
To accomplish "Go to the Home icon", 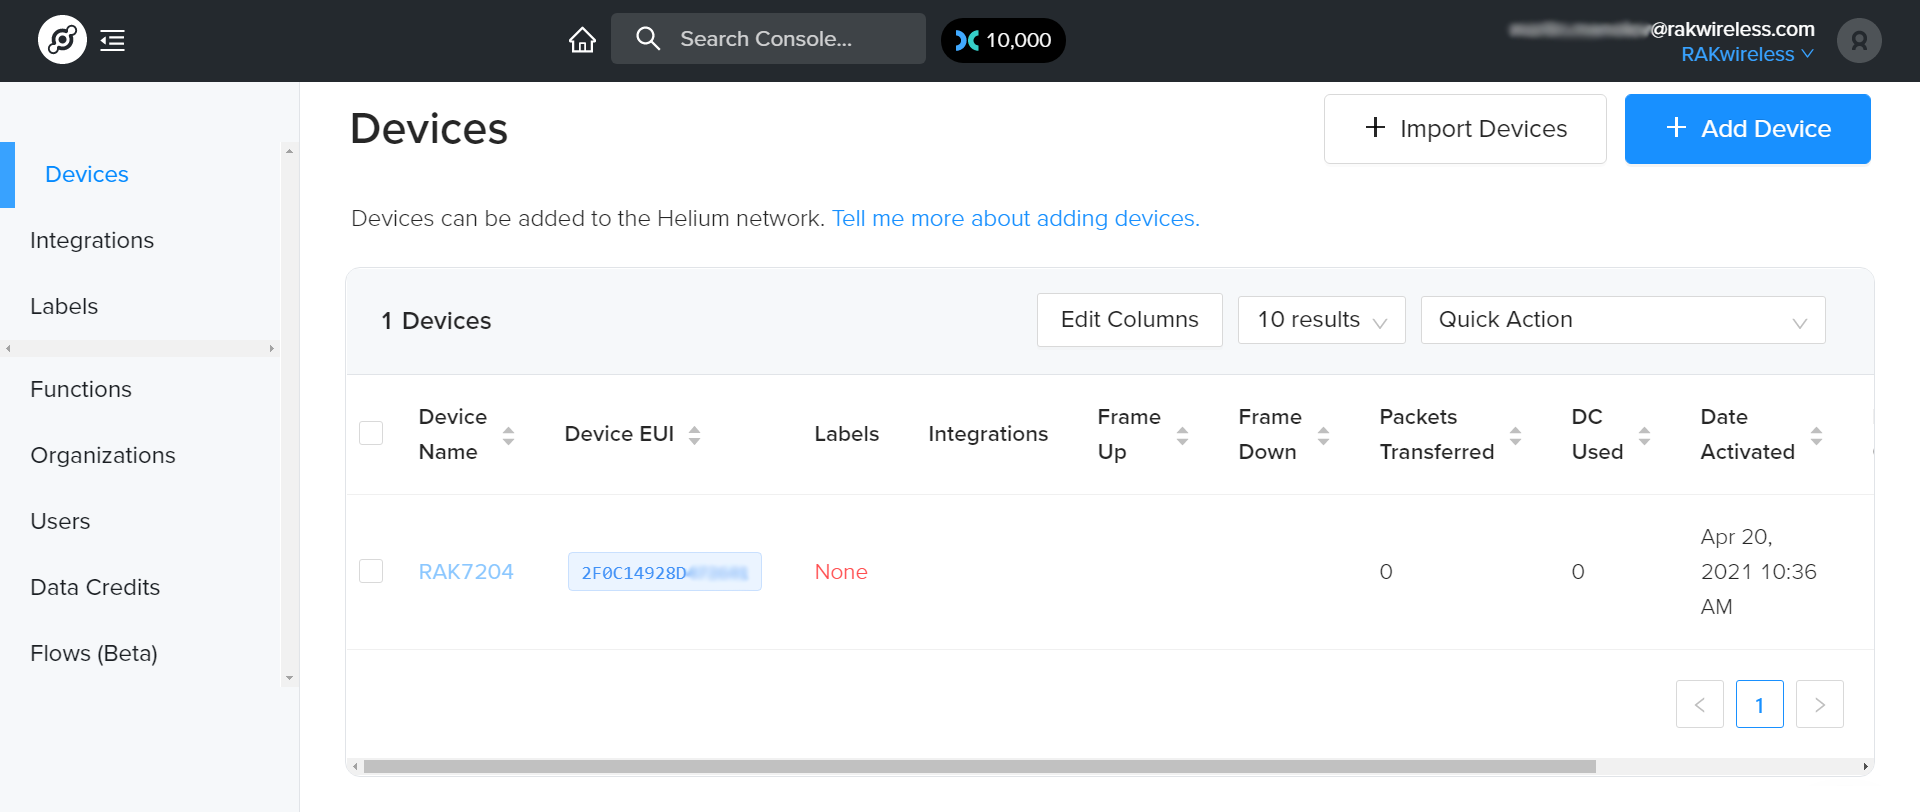I will pos(582,40).
